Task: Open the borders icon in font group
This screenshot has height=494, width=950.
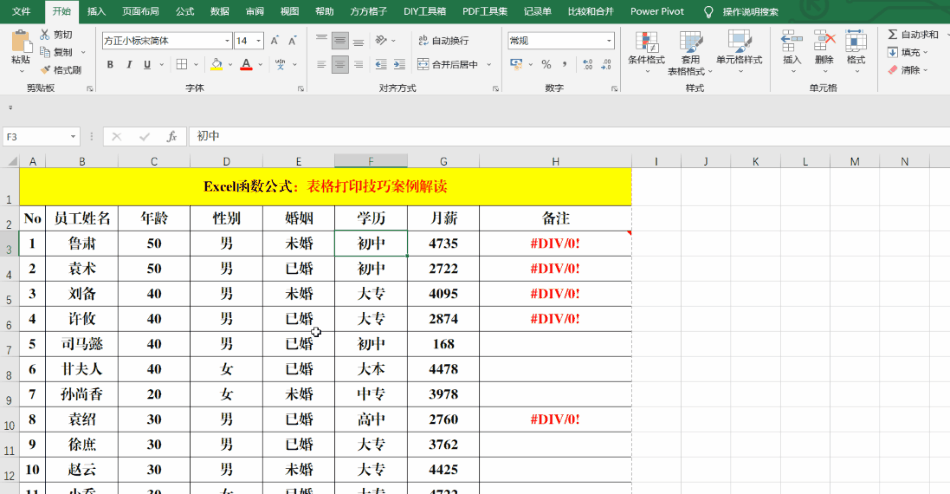Action: [182, 64]
